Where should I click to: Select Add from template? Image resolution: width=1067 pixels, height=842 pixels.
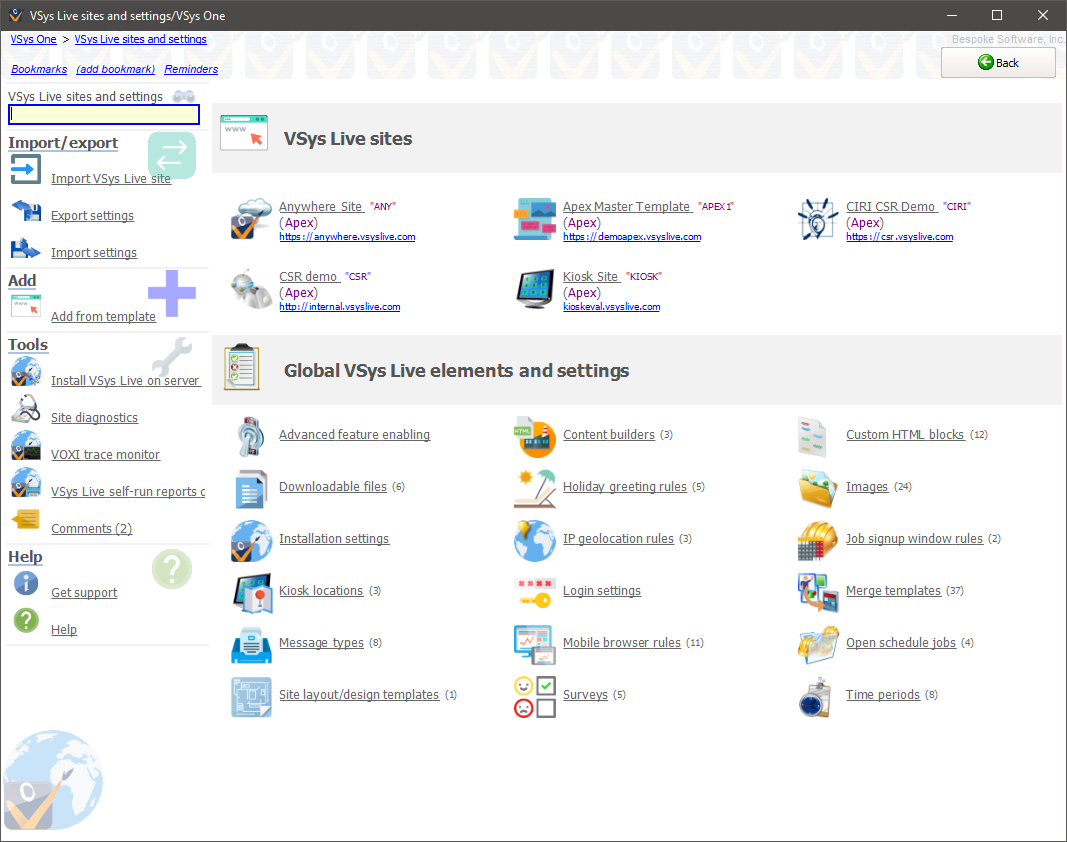pyautogui.click(x=103, y=317)
